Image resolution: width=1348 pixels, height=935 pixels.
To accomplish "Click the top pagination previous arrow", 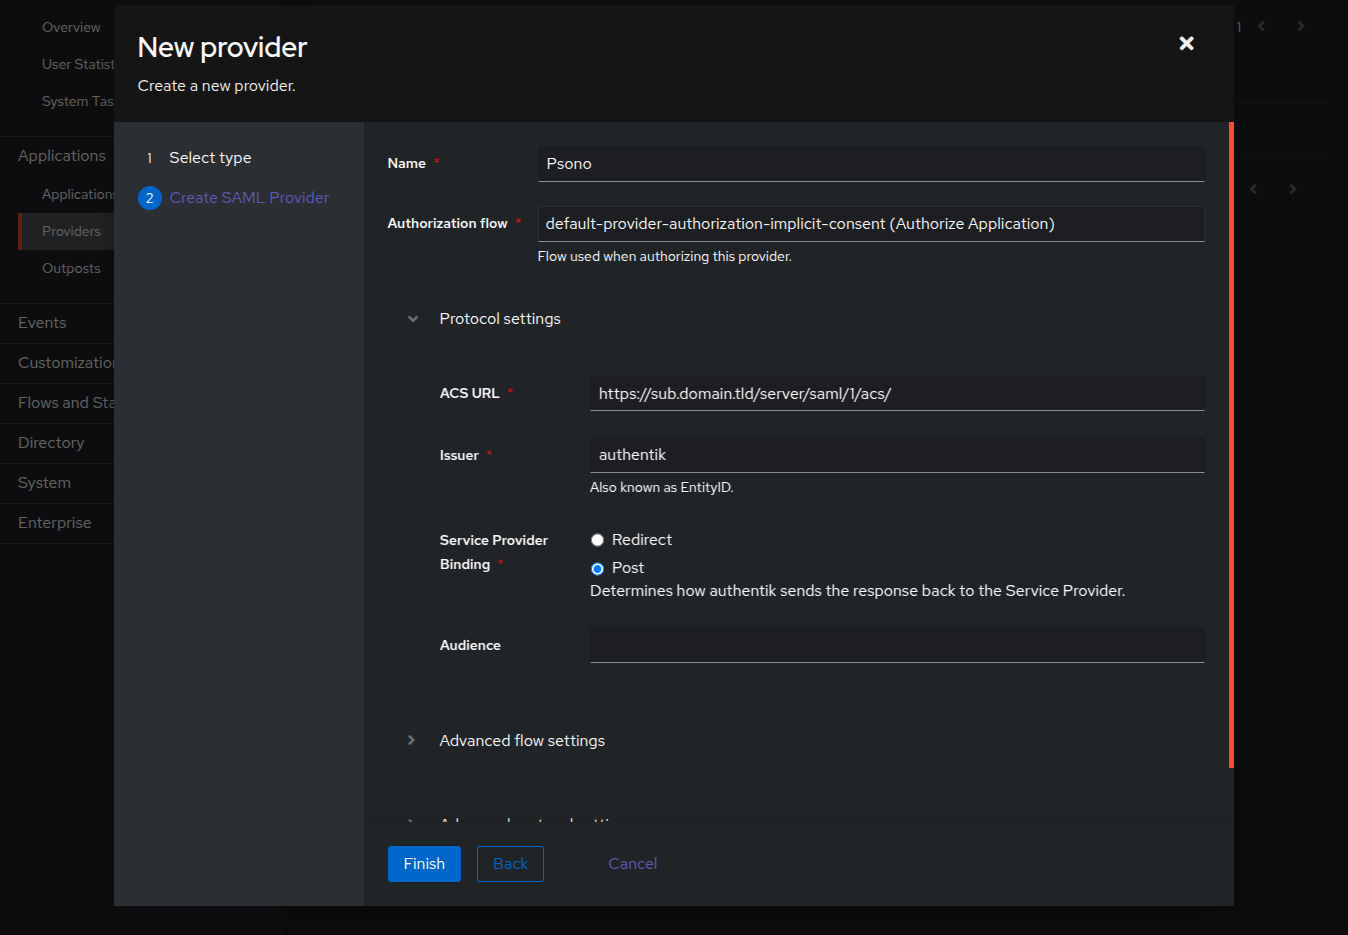I will click(x=1262, y=26).
